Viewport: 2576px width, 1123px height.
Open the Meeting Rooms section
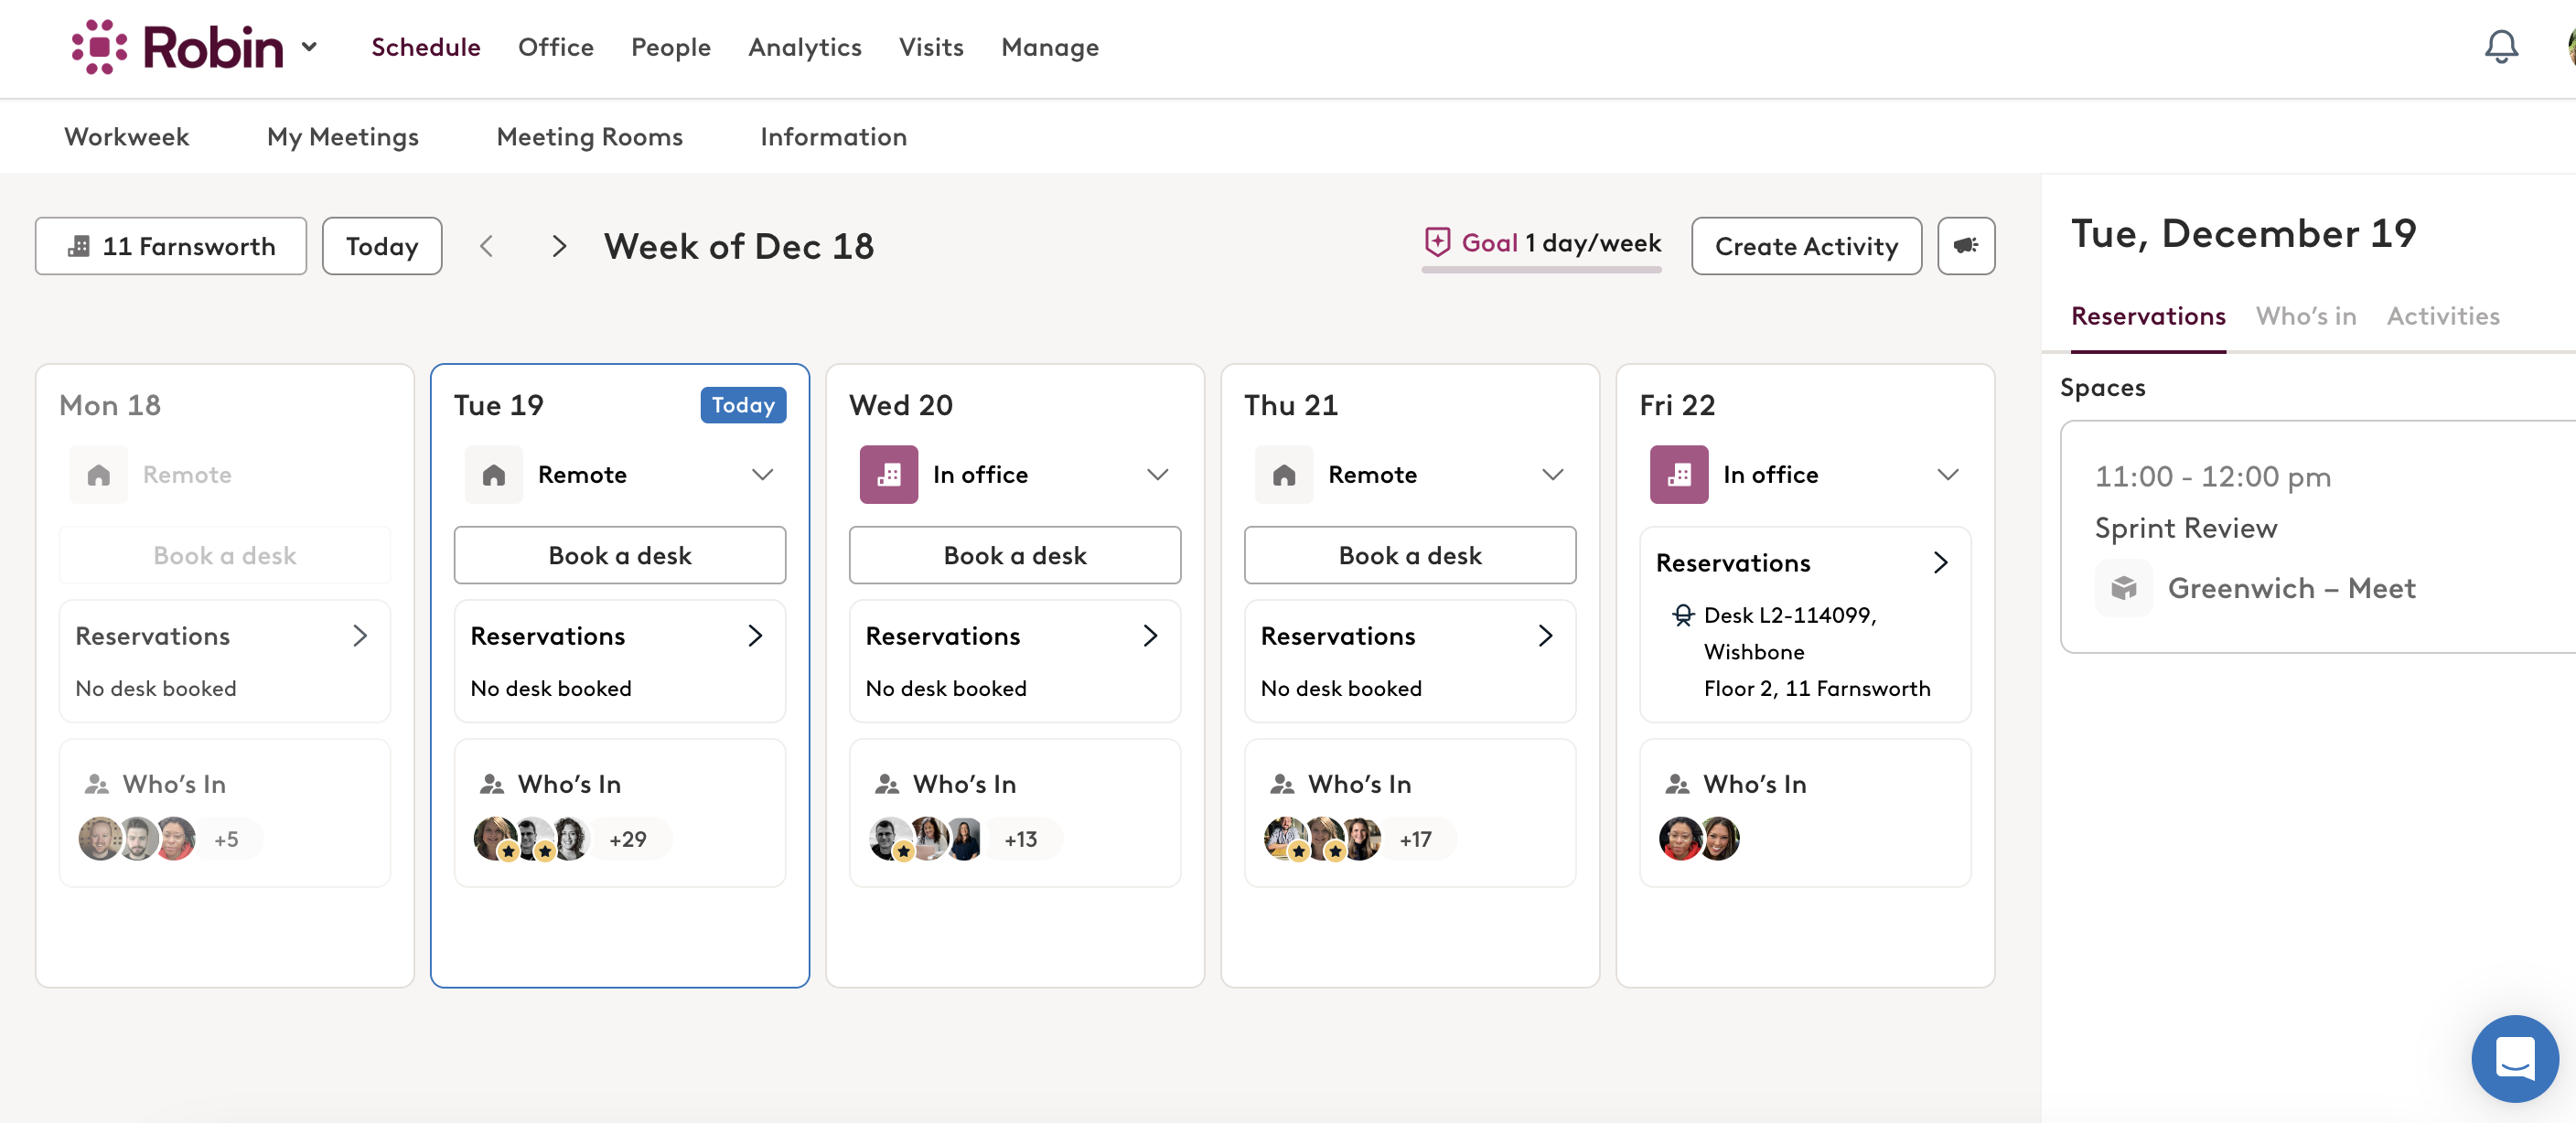(589, 137)
